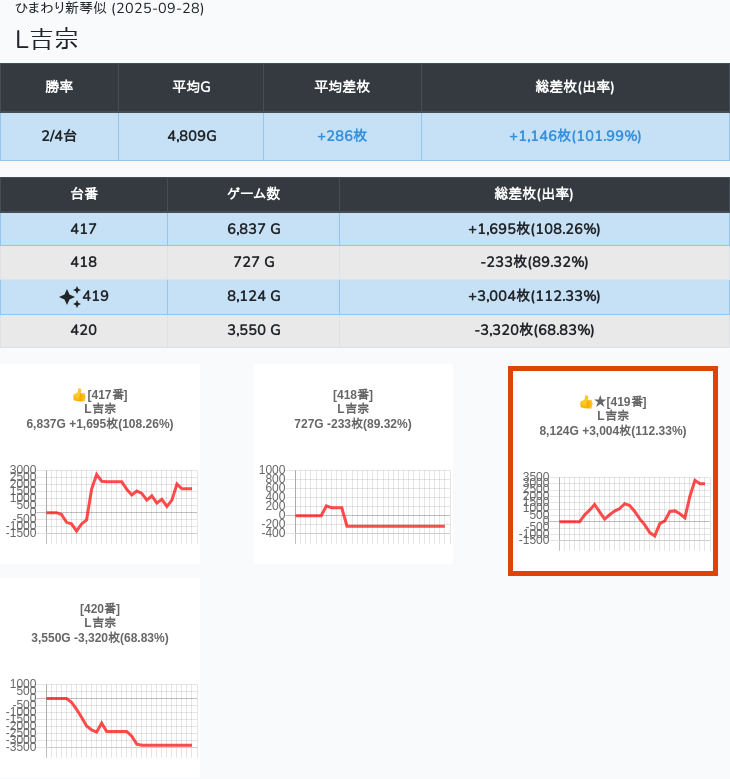Click thumbs-up icon on 417番 chart card
Screen dimensions: 730x779
pos(79,395)
